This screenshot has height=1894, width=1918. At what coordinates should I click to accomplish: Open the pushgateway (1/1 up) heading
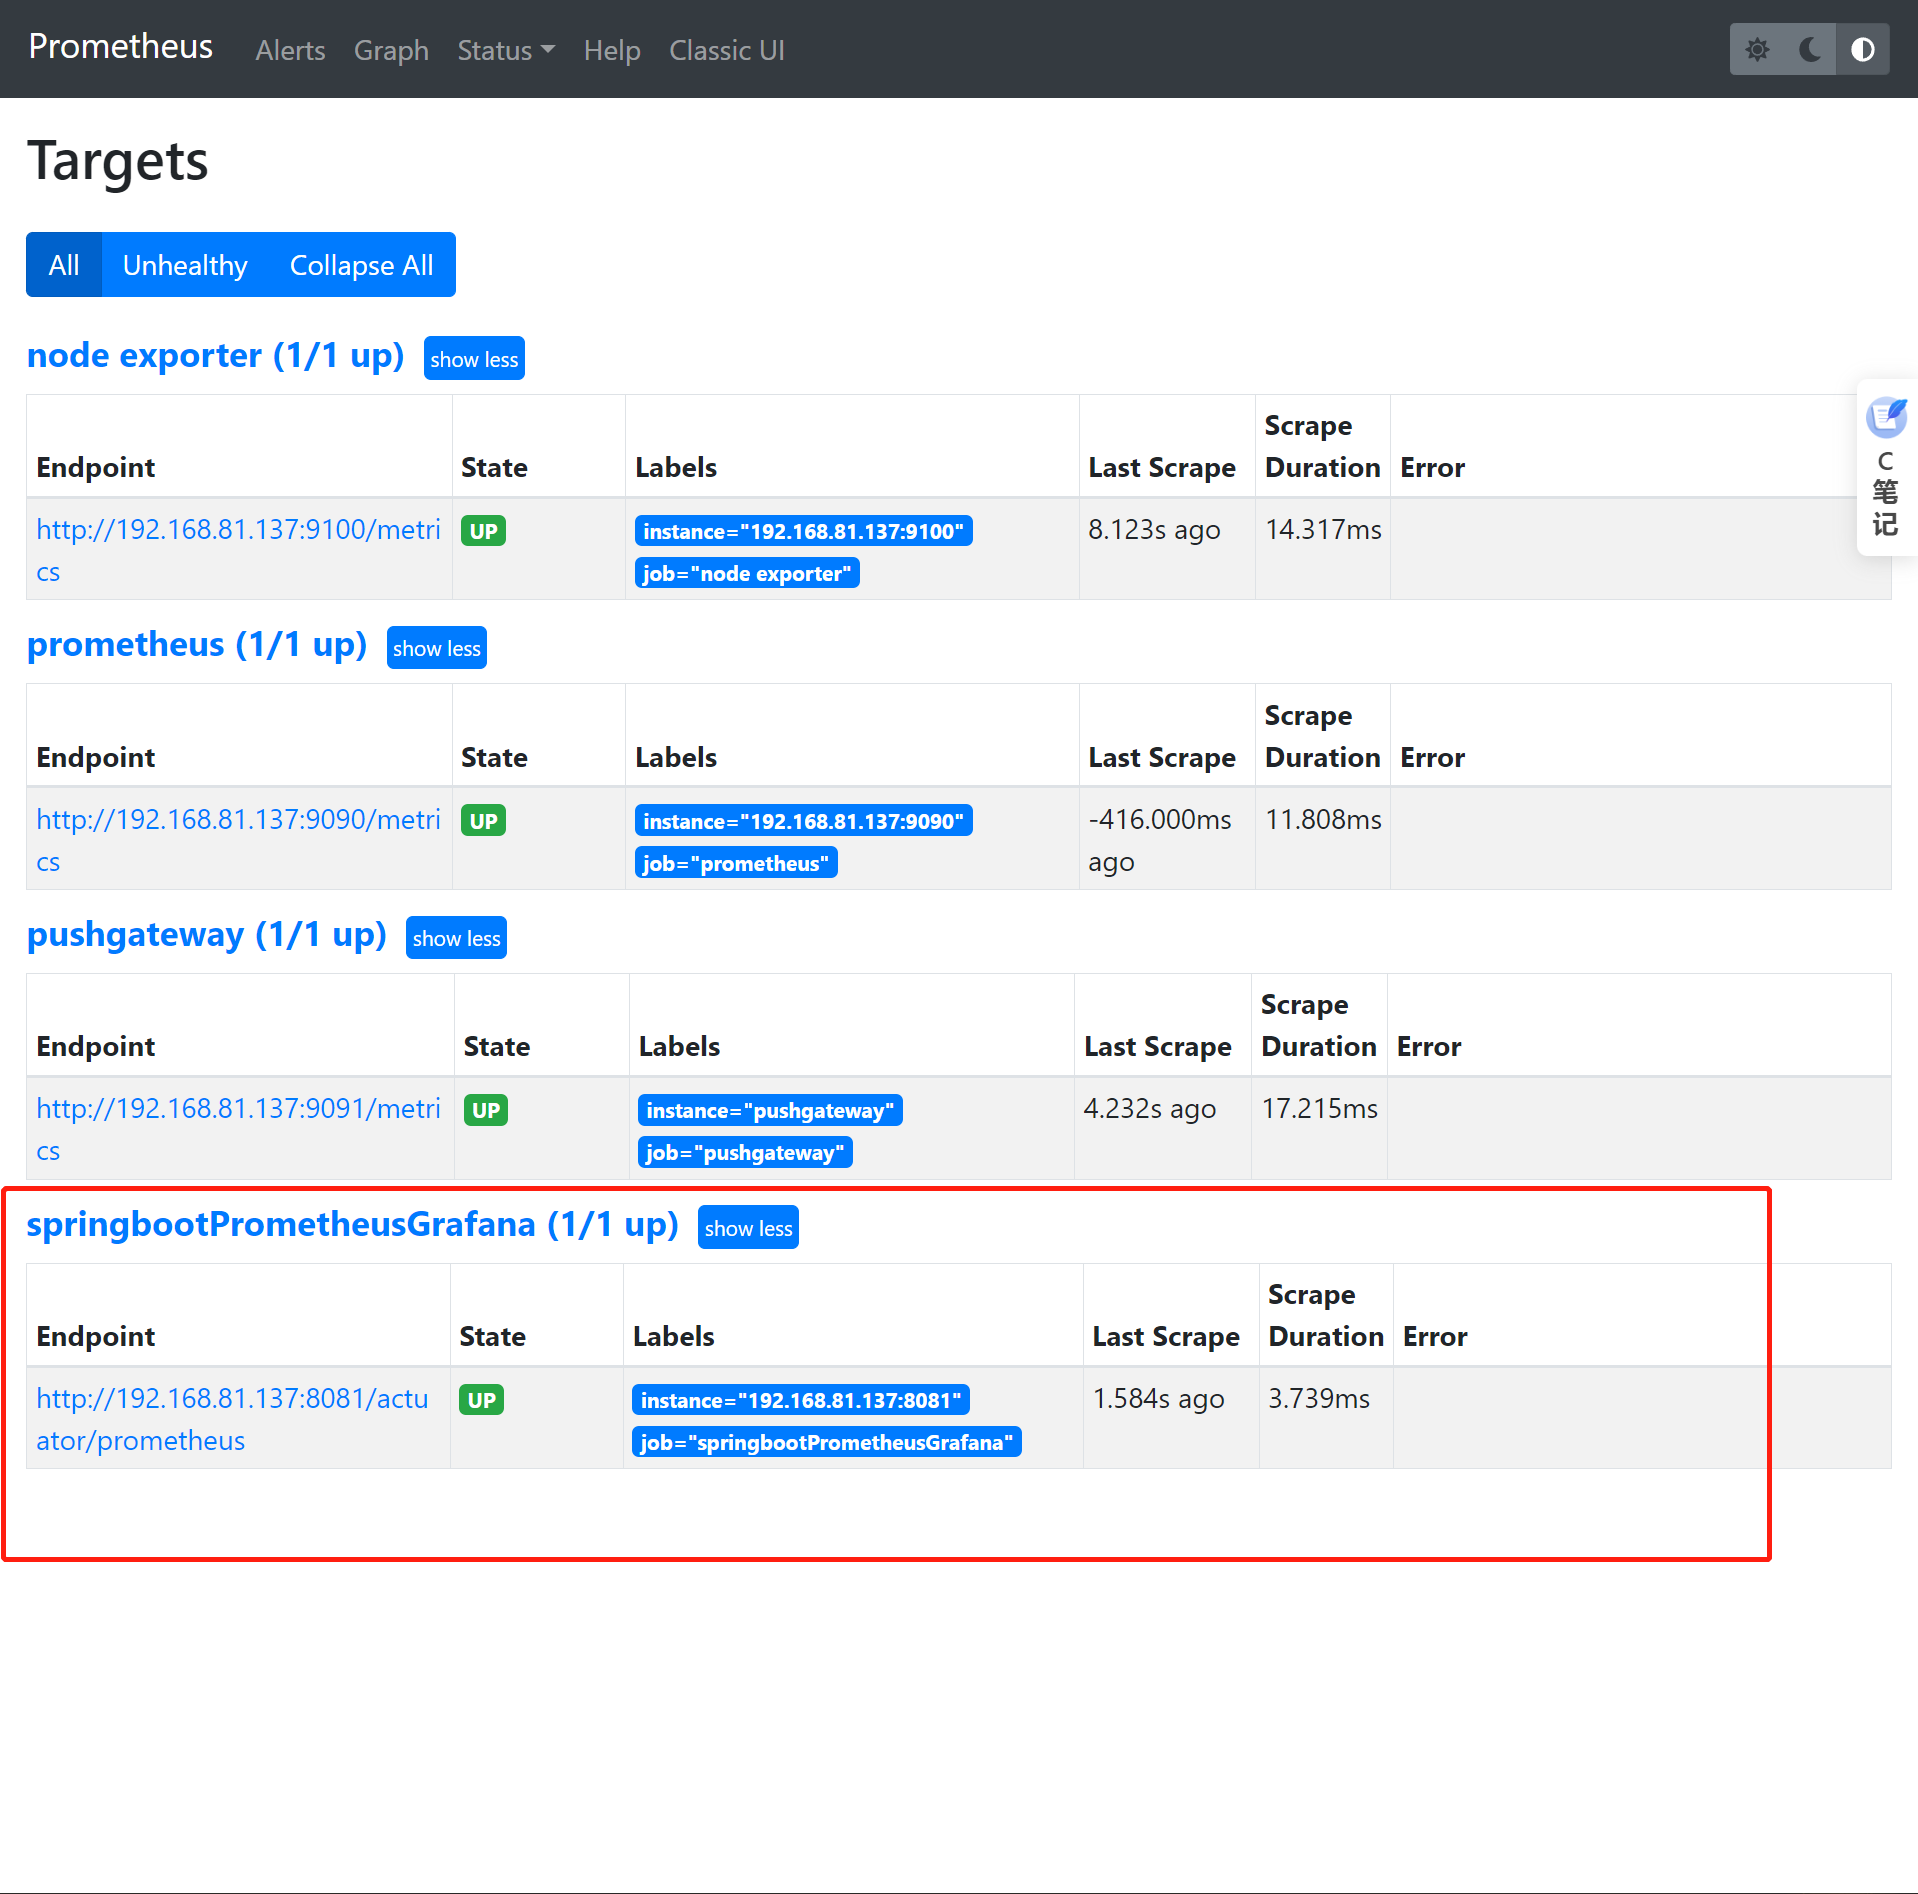coord(206,935)
